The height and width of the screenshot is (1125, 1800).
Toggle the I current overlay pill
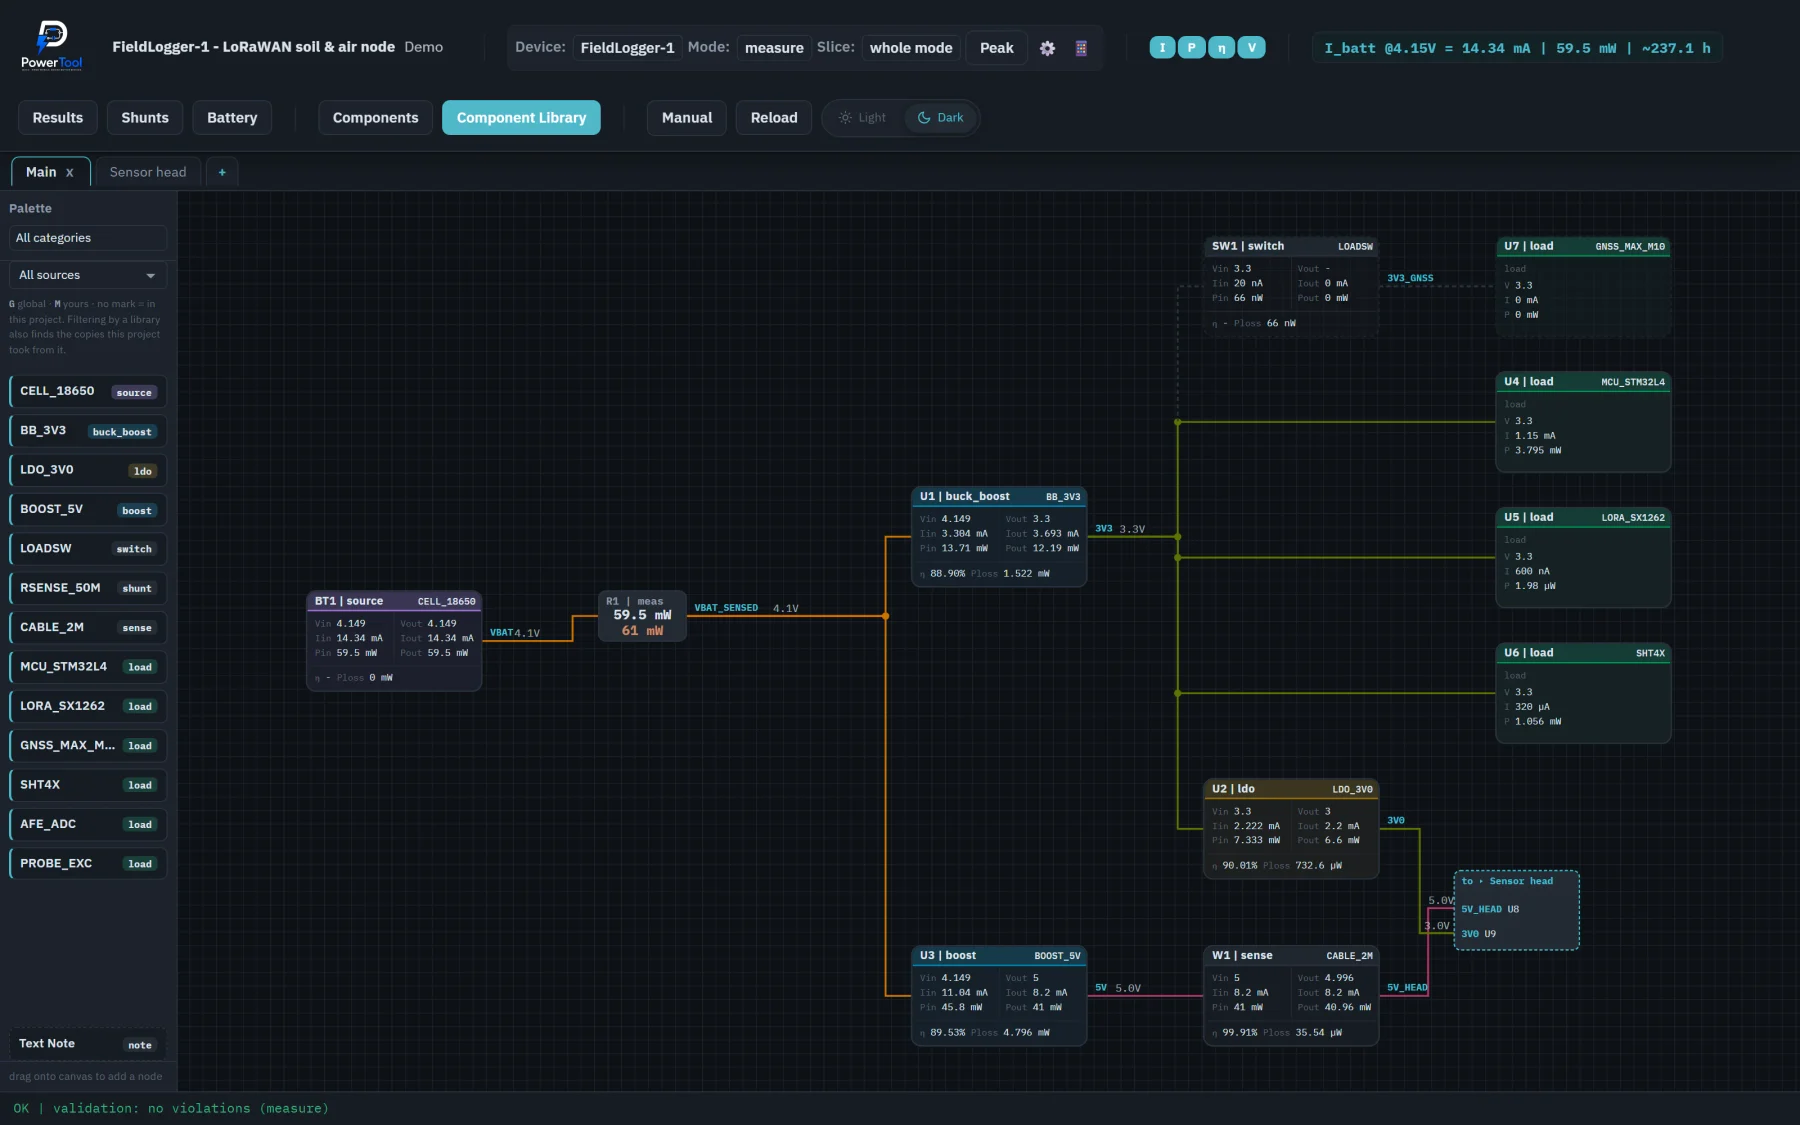click(1162, 48)
